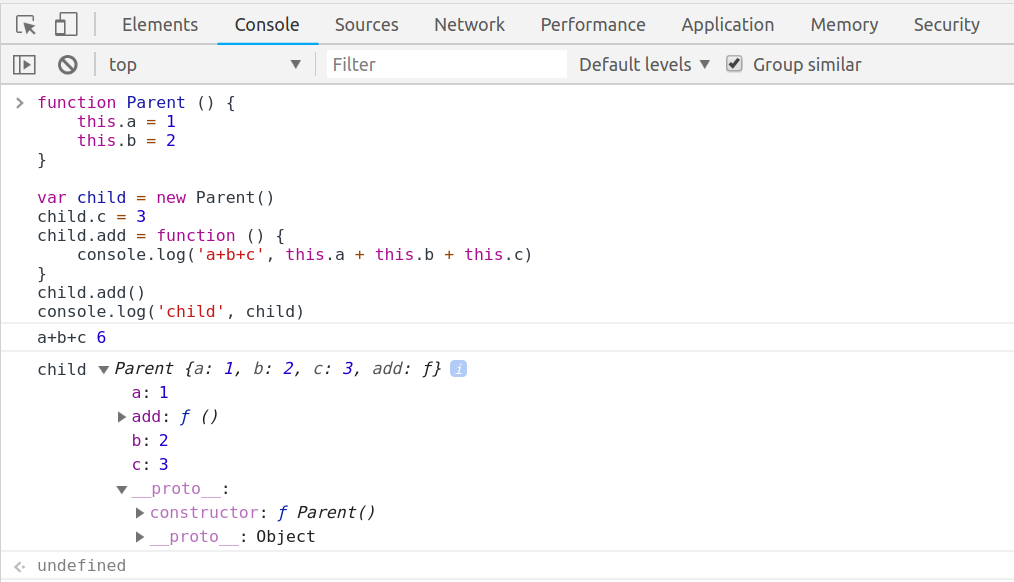Toggle the Group similar checkbox
This screenshot has width=1014, height=582.
[x=735, y=65]
